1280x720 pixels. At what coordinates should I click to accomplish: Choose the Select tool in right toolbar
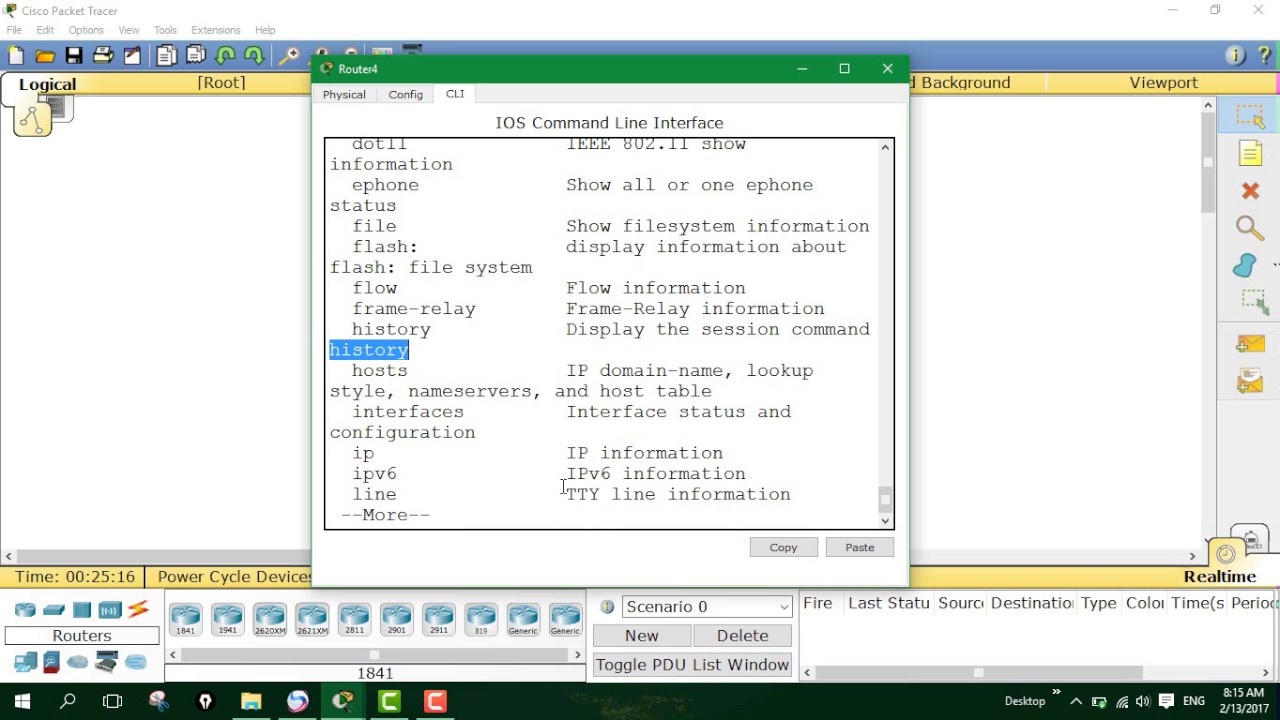(1251, 116)
